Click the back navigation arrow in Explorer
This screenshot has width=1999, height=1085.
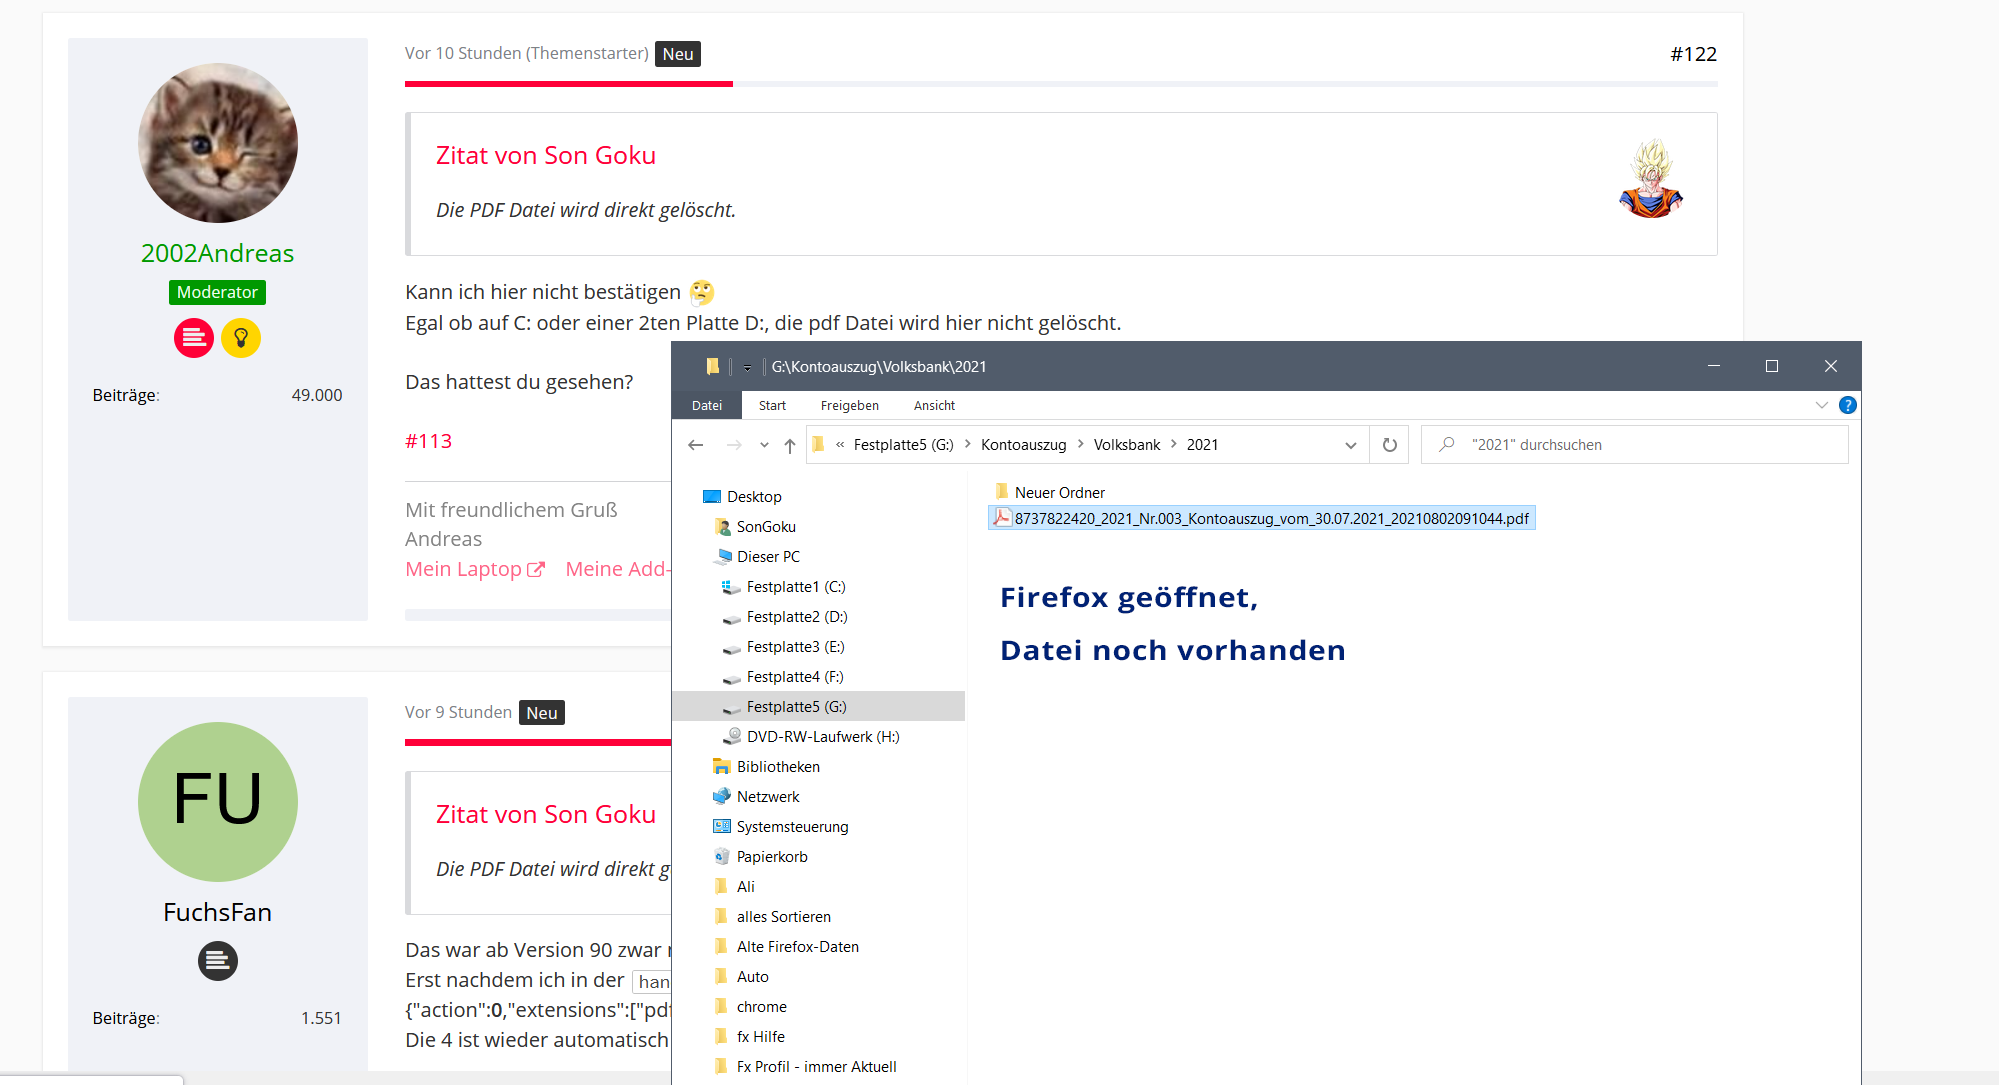(696, 445)
